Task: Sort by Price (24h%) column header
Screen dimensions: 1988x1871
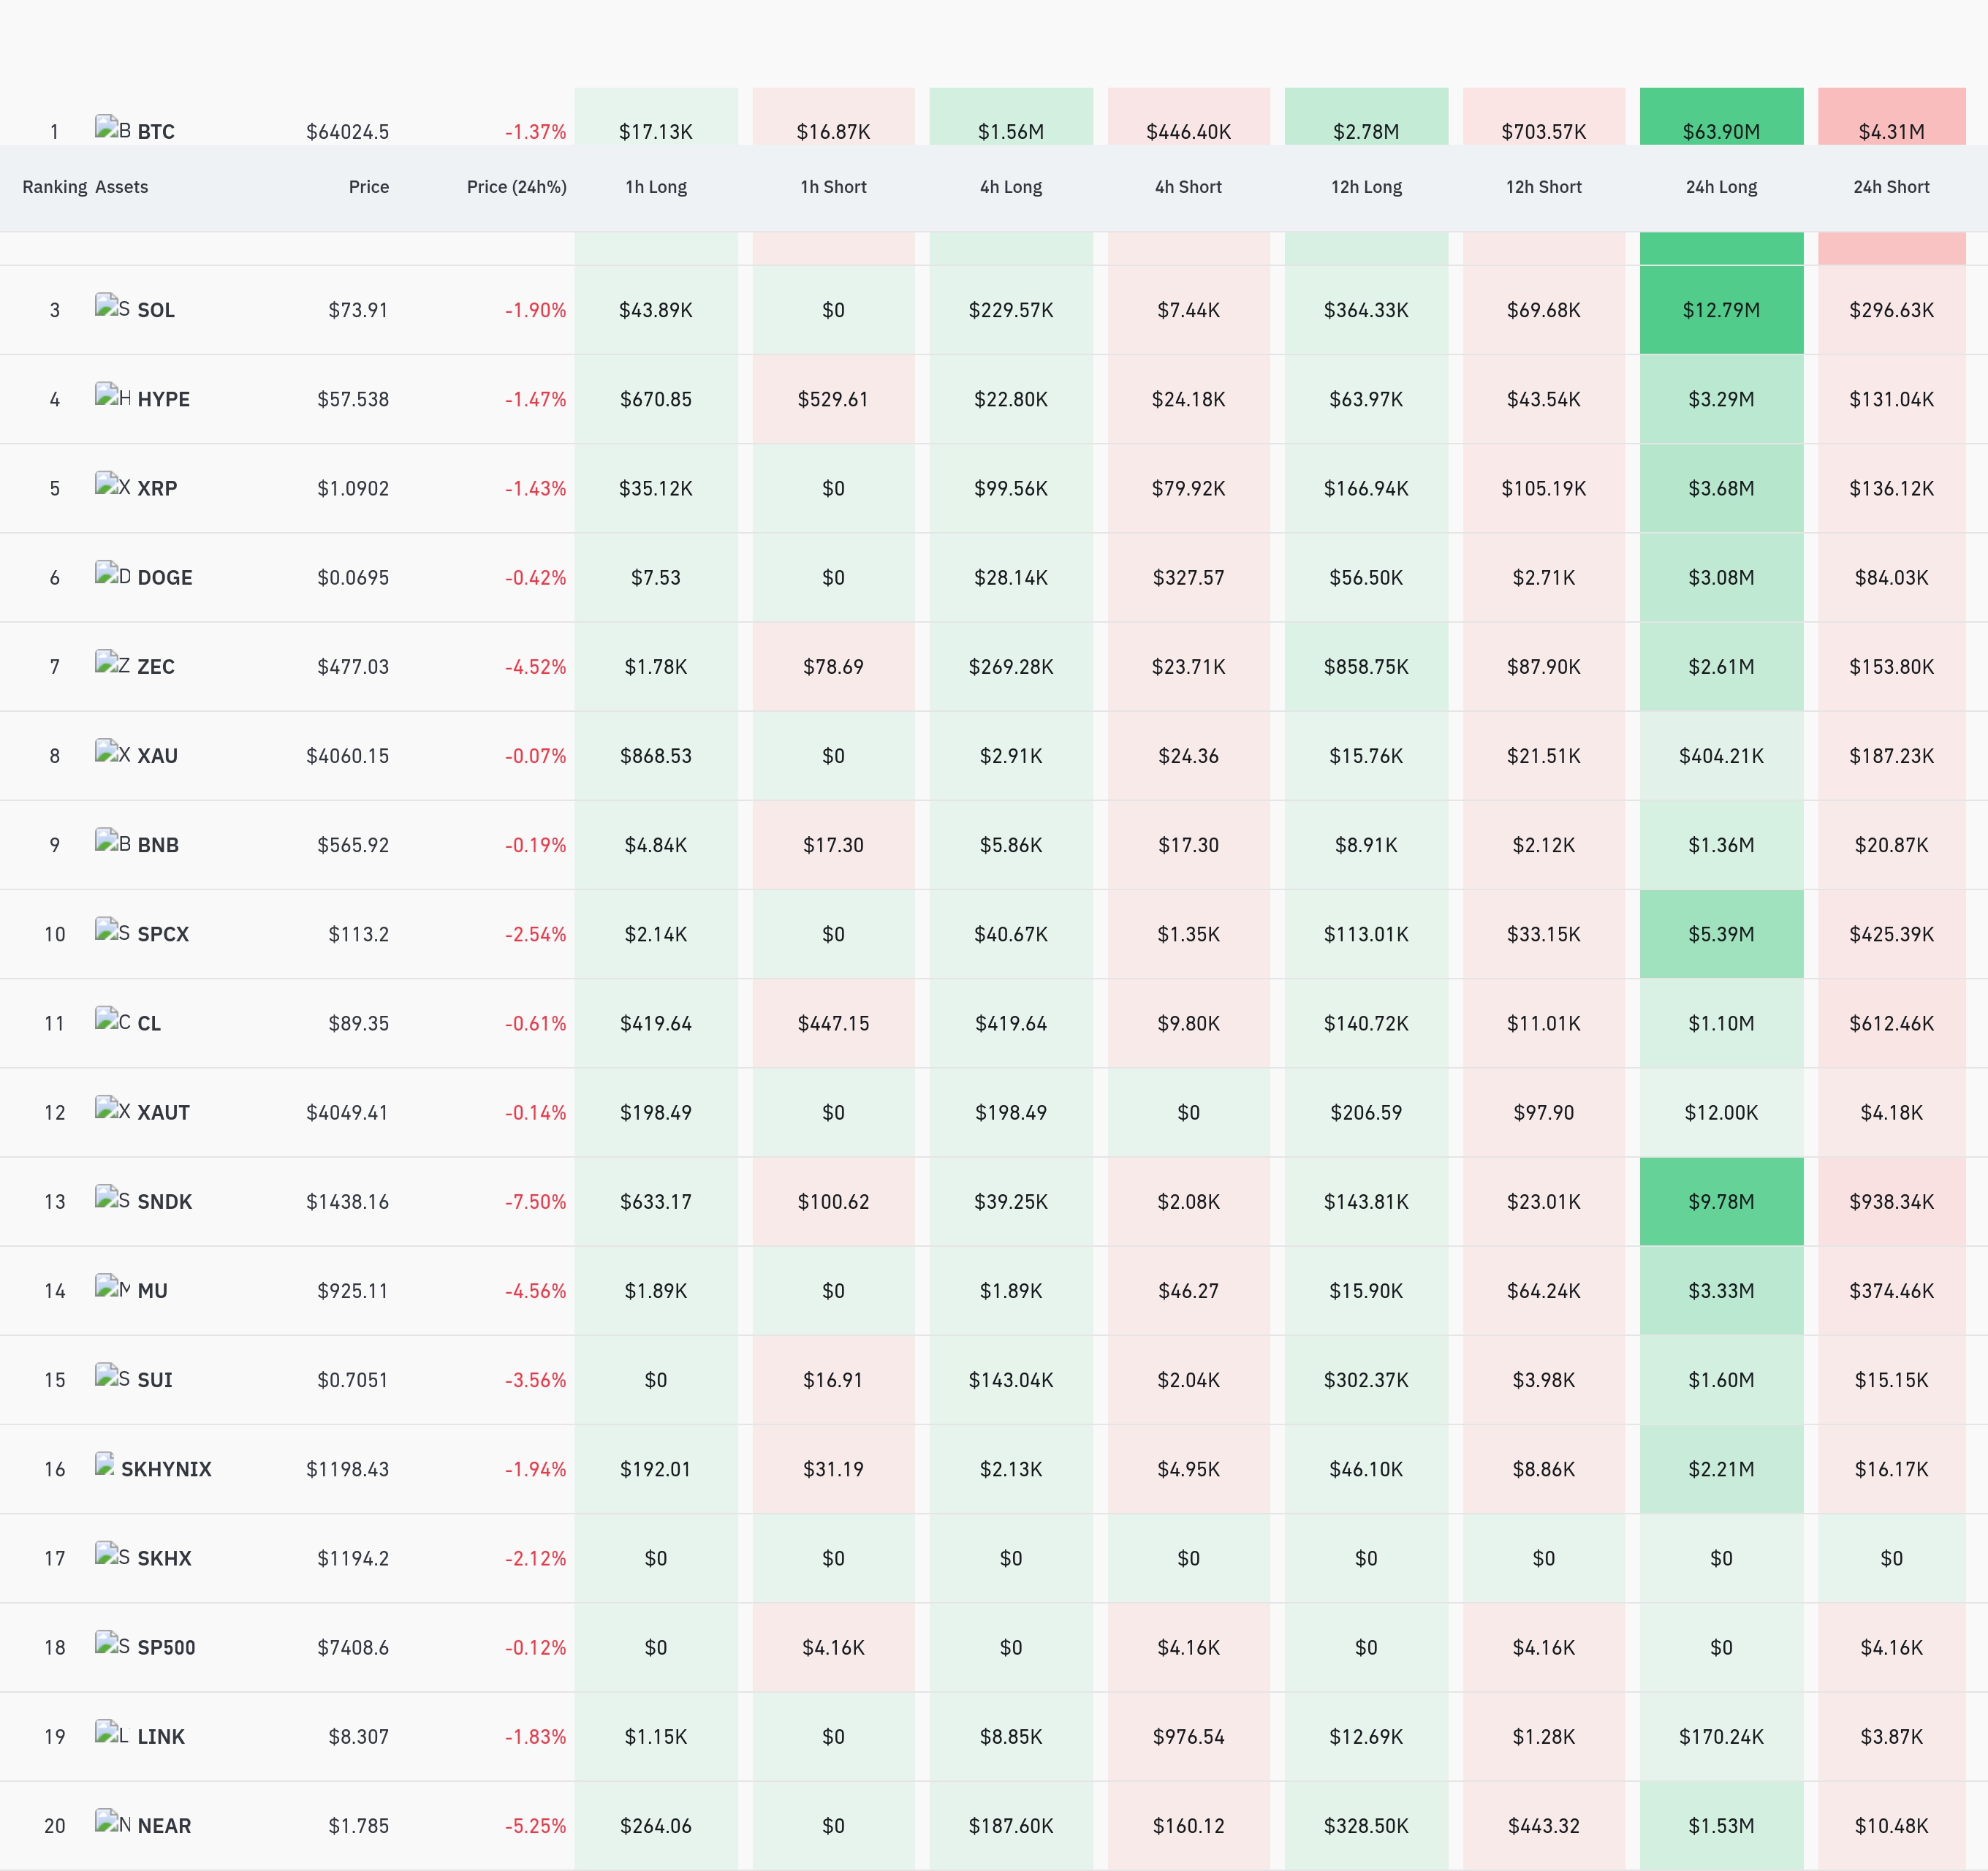Action: click(x=516, y=187)
